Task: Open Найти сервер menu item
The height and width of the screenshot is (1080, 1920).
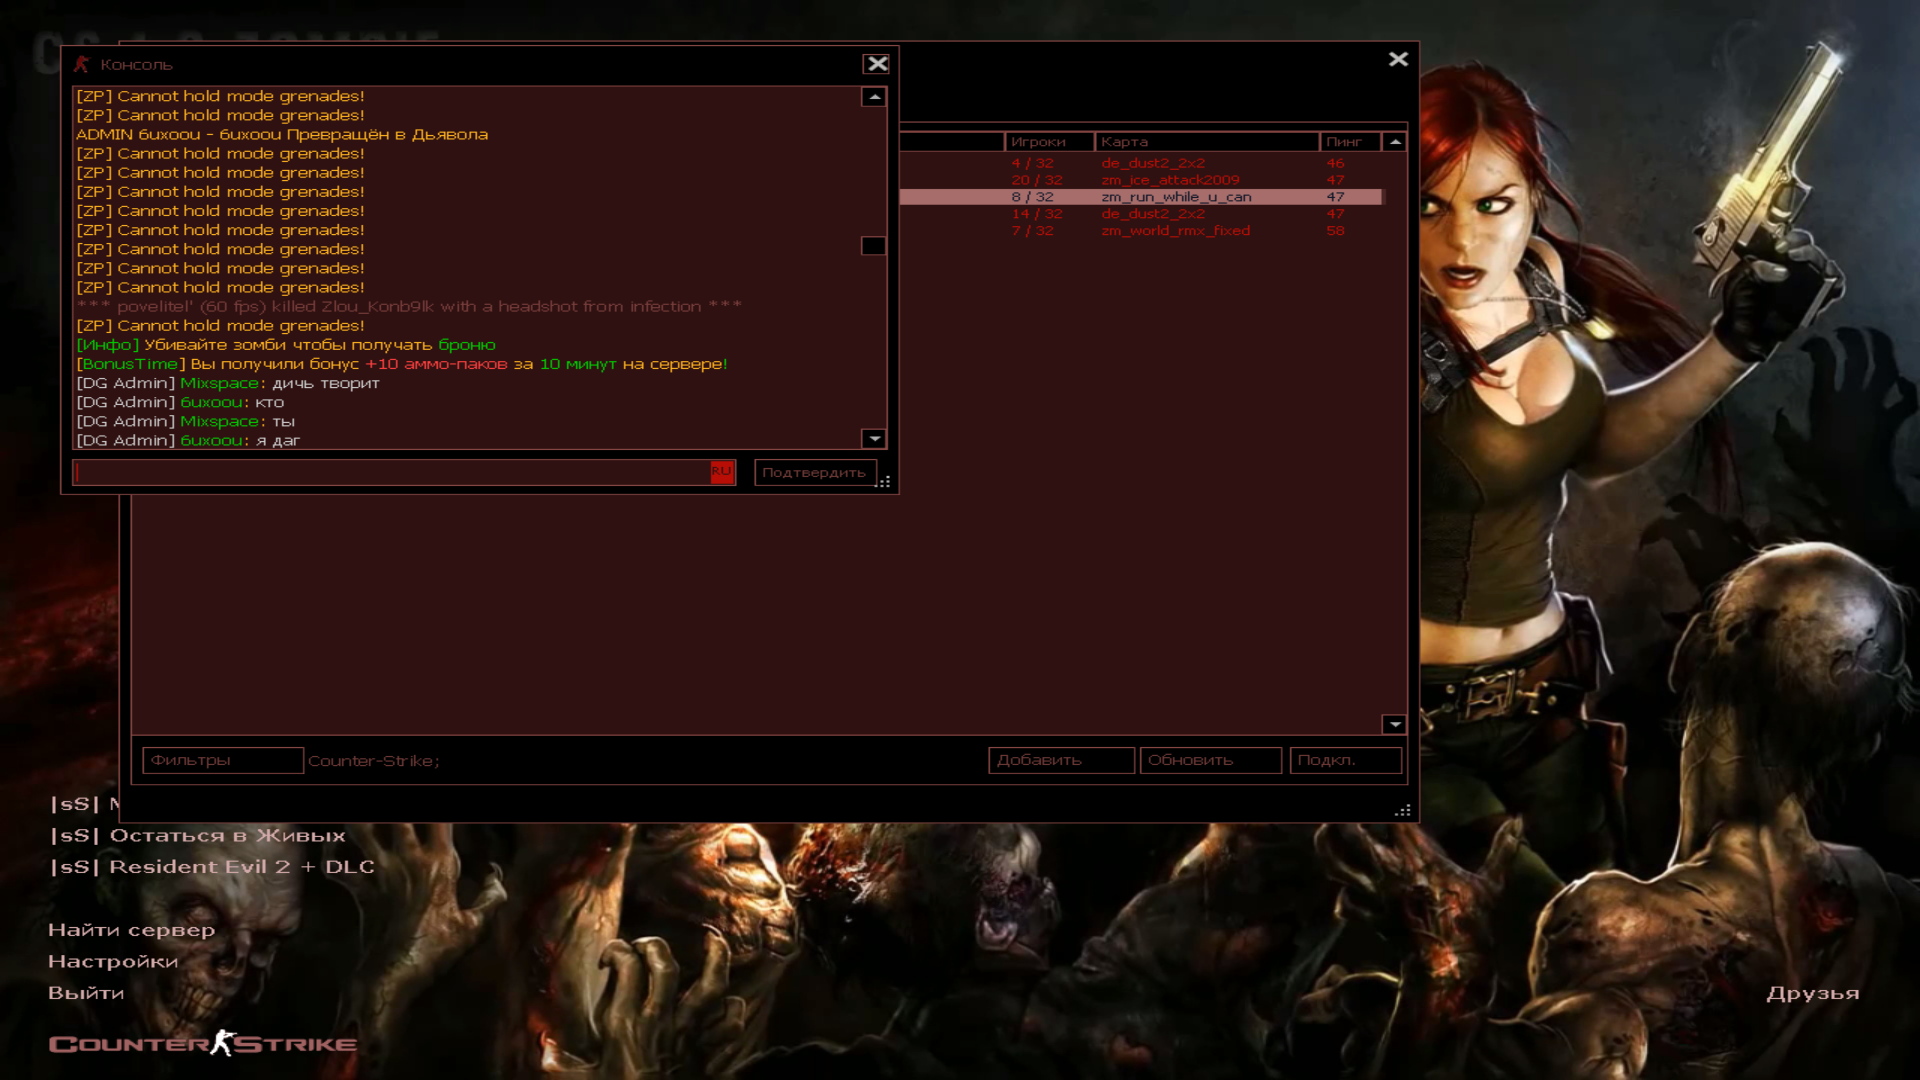Action: [131, 930]
